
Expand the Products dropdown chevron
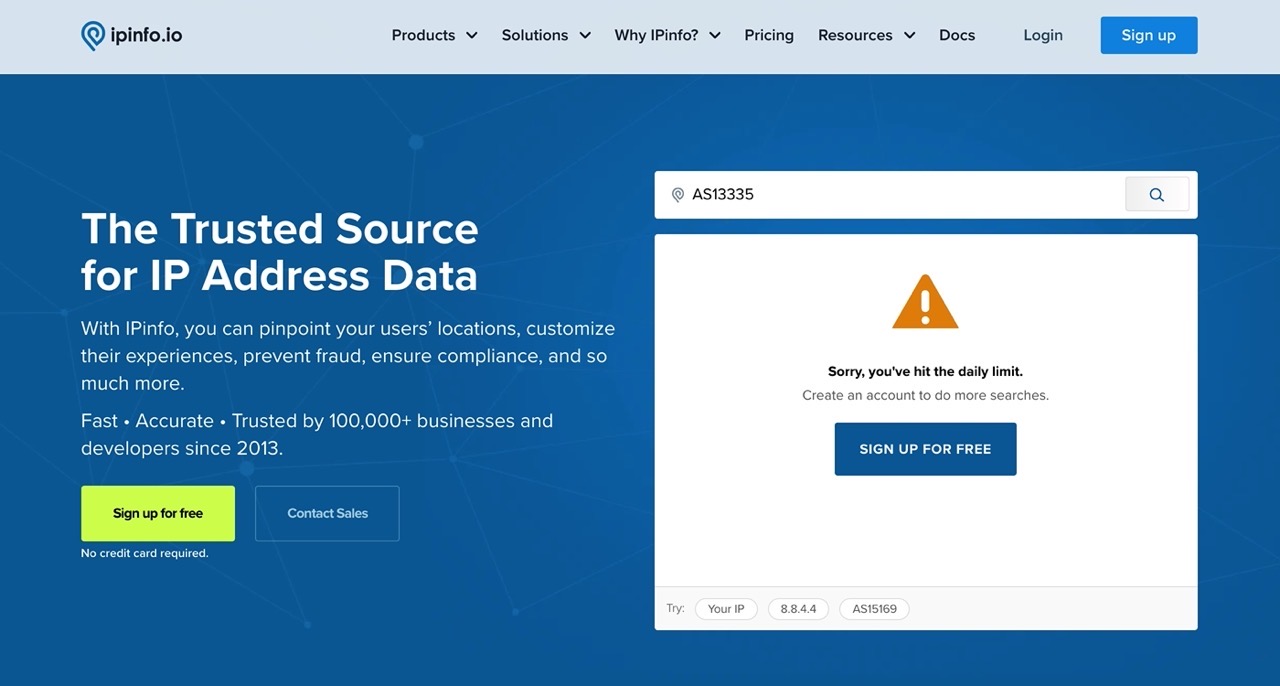(472, 35)
